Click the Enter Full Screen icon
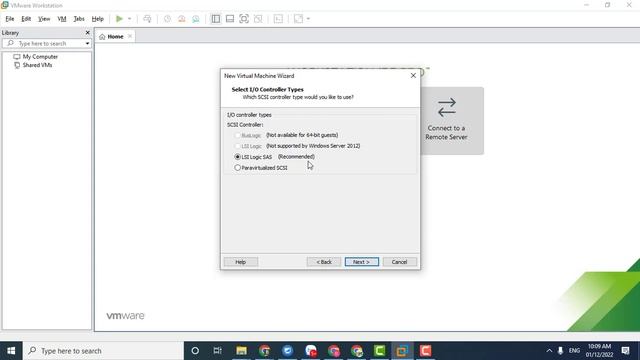 click(x=244, y=19)
